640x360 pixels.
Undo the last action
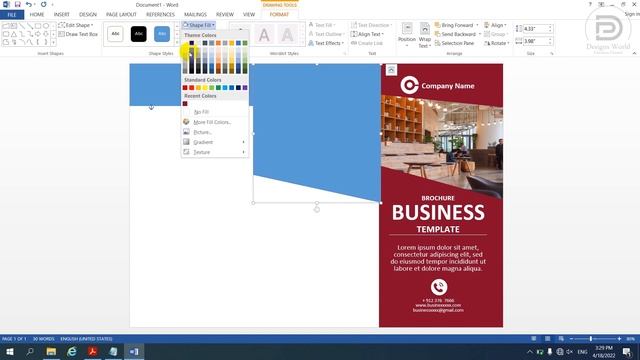tap(28, 4)
